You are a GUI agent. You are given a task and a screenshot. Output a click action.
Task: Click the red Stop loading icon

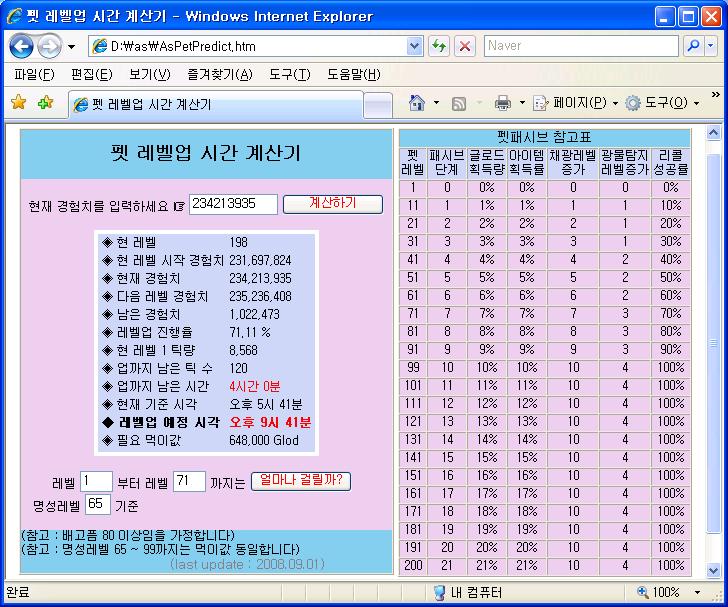[465, 46]
